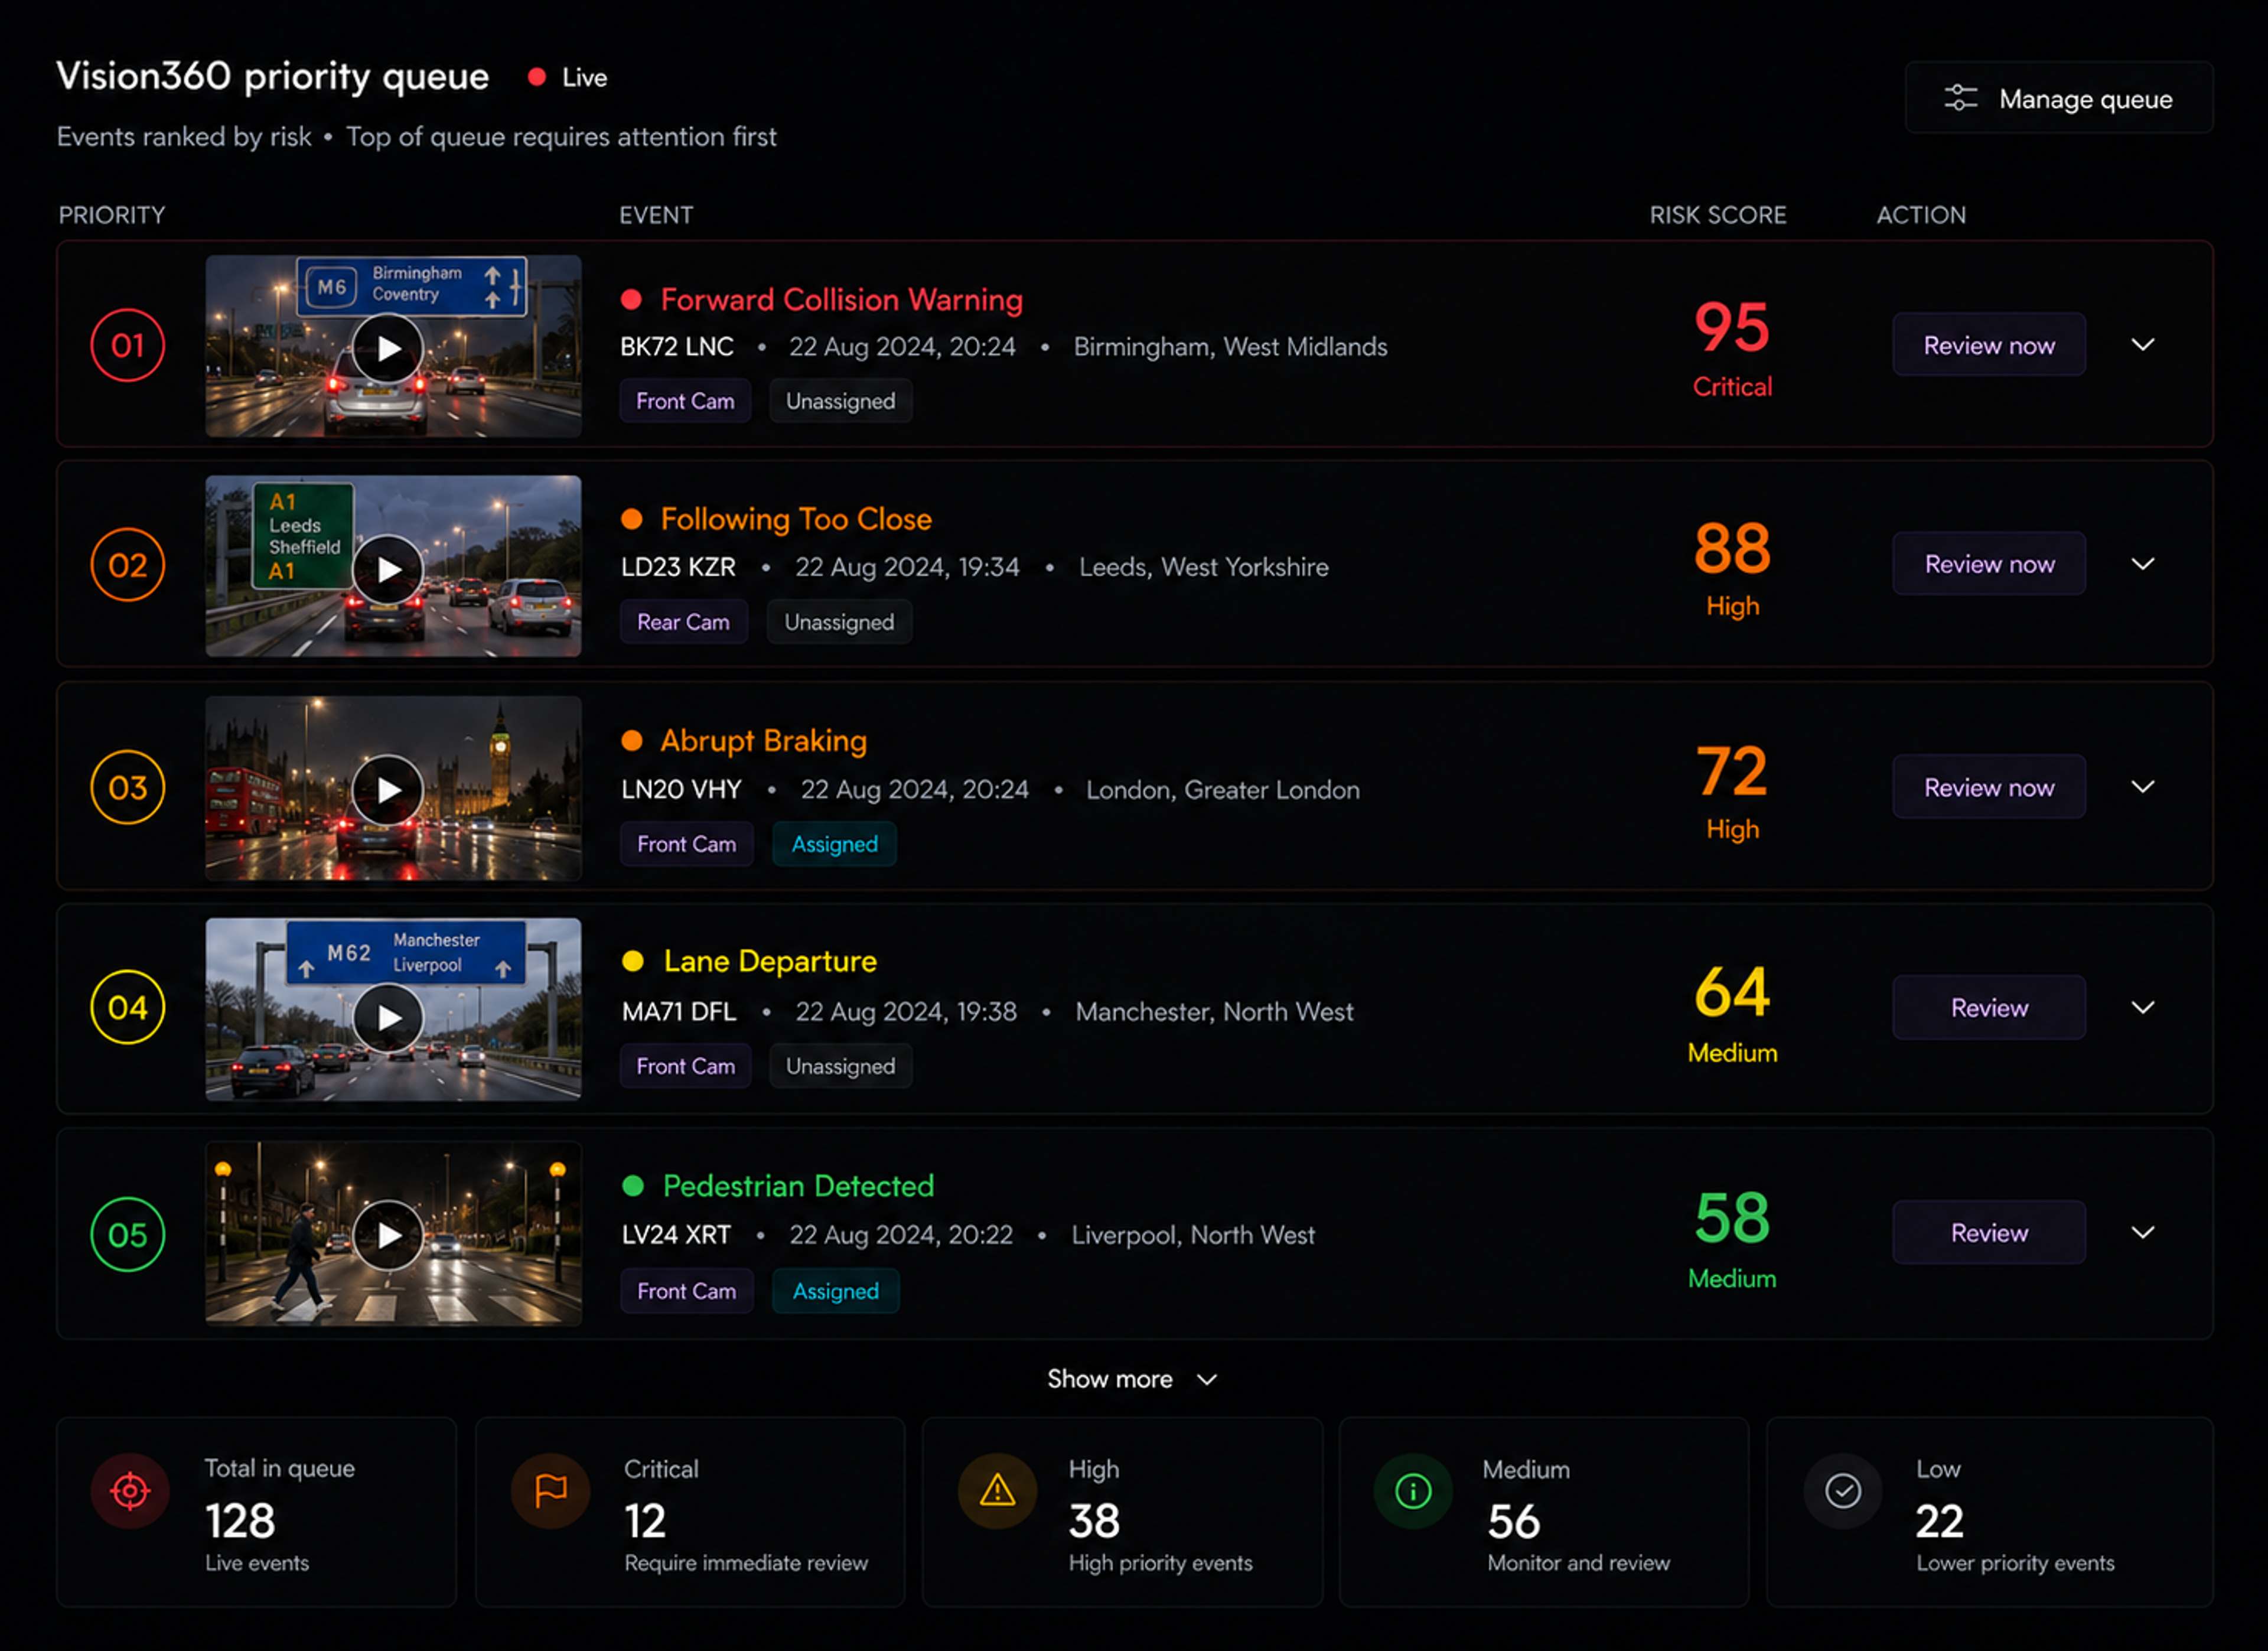The image size is (2268, 1651).
Task: Click the Rear Cam tag
Action: pyautogui.click(x=683, y=622)
